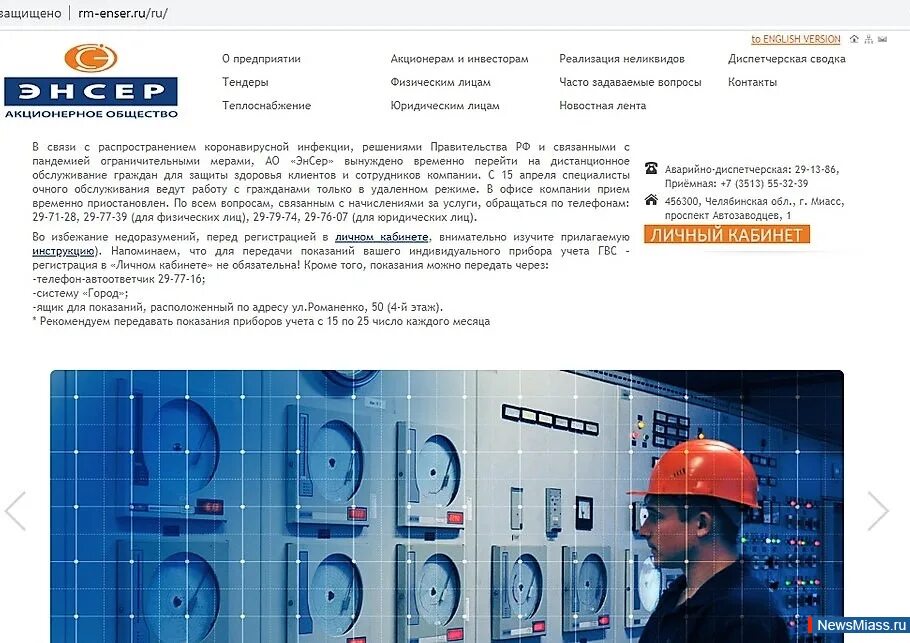Click the address '456300, Челябинская обл., г. Миасс' text
The height and width of the screenshot is (643, 910).
tap(754, 201)
